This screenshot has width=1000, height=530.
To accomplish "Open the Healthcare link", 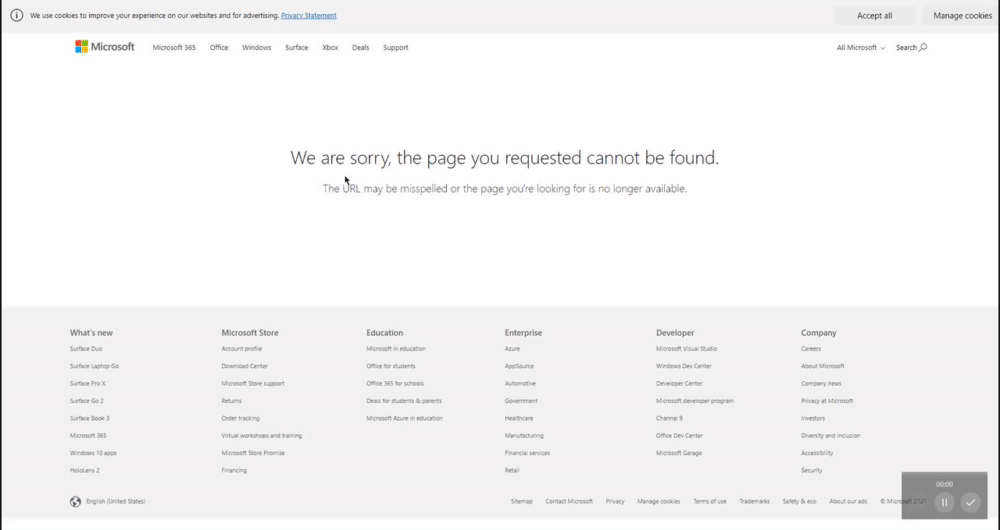I will pyautogui.click(x=519, y=418).
